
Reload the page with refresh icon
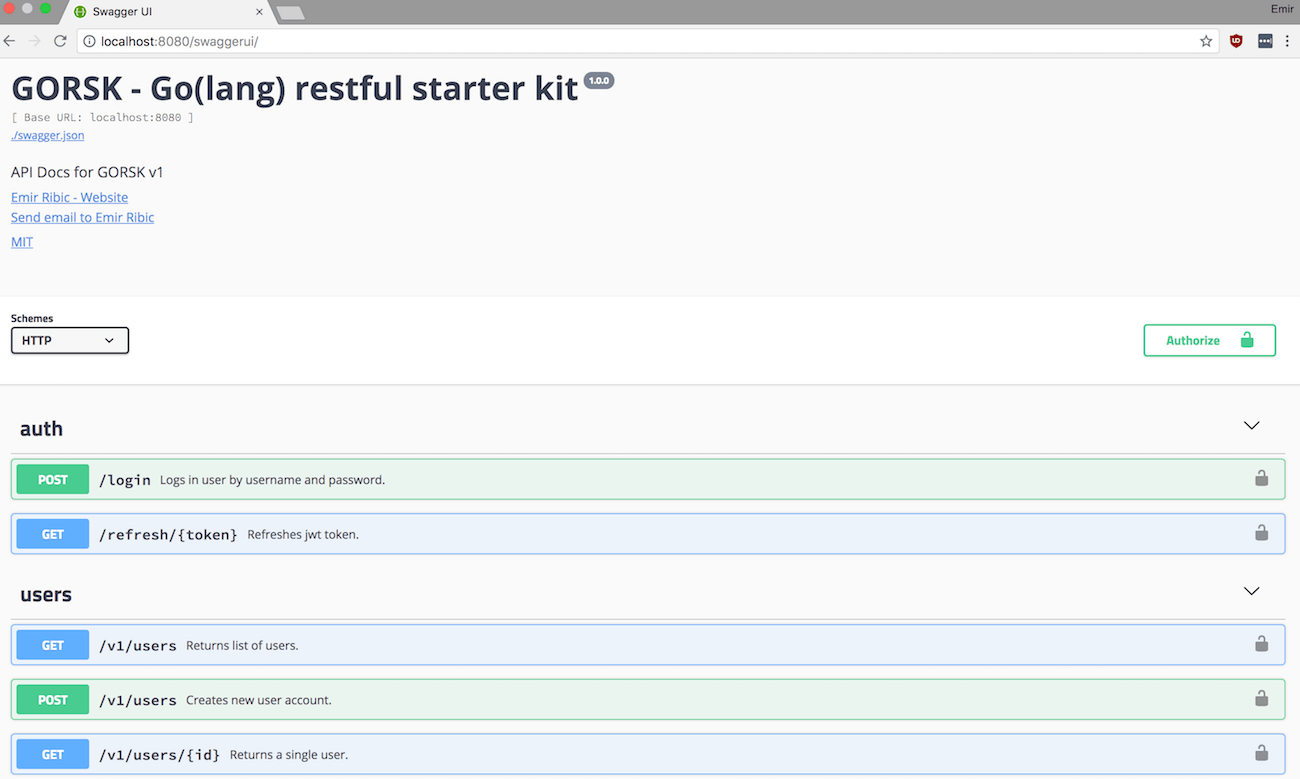click(60, 41)
